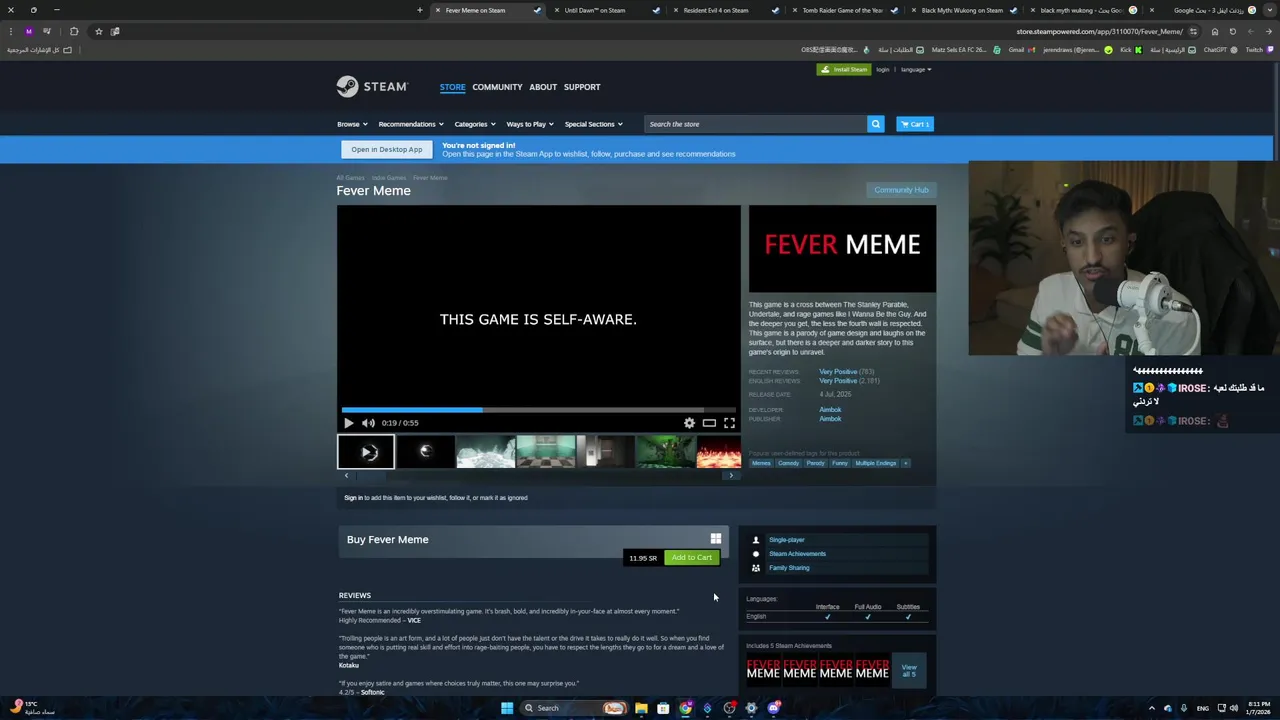Open the Community Hub button

click(x=901, y=190)
